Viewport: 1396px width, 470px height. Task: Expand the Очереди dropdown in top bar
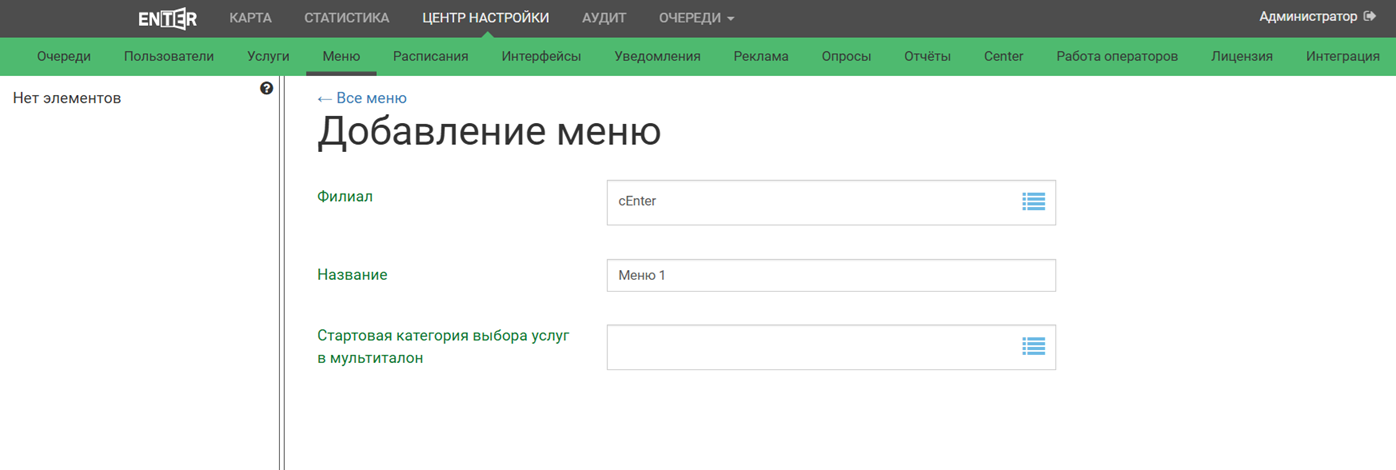(696, 18)
